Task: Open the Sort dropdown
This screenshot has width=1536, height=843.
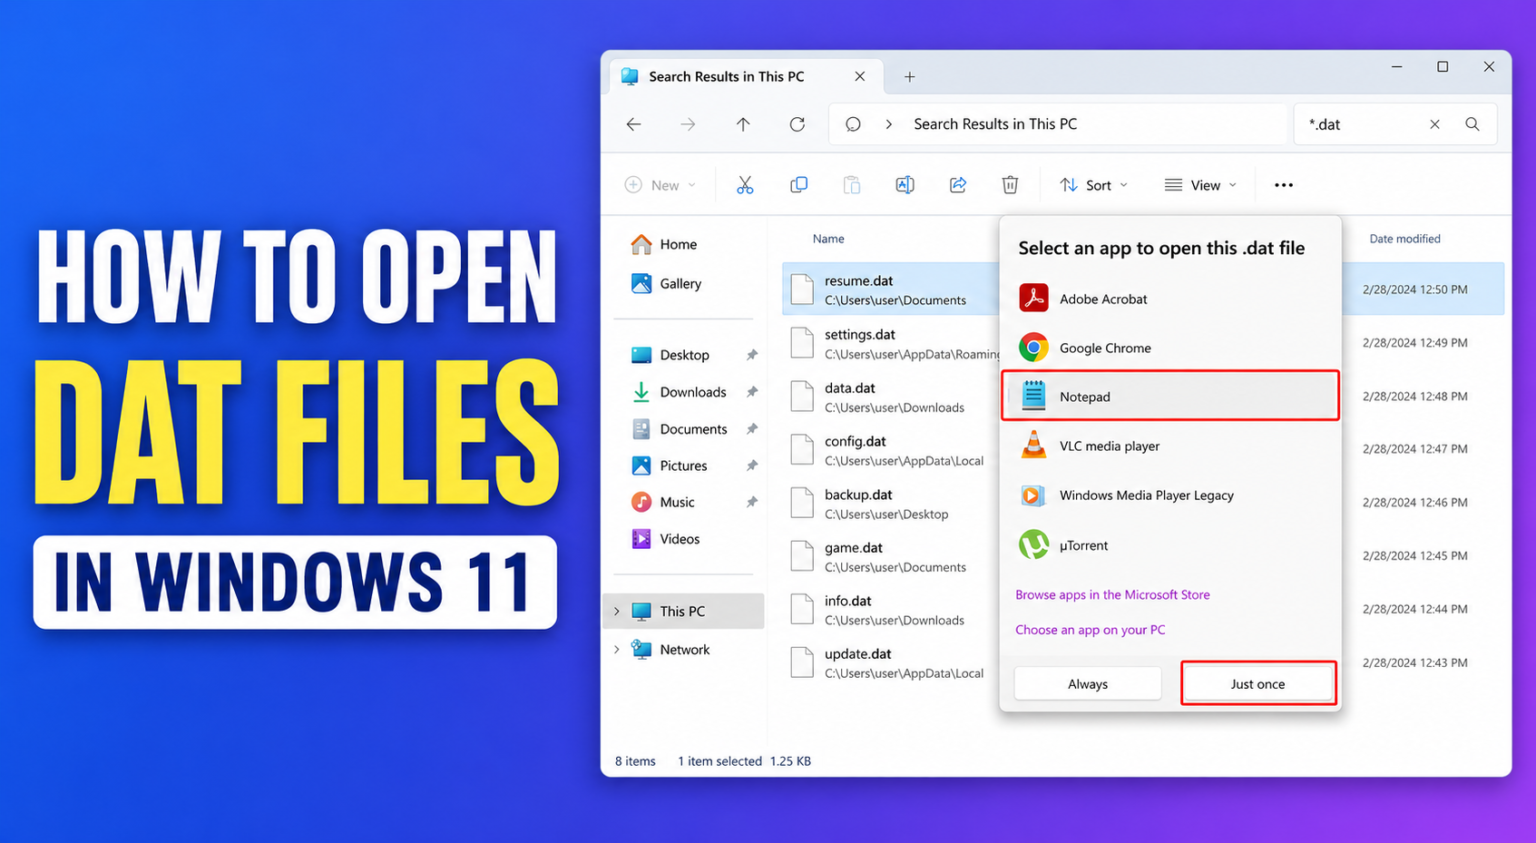Action: [x=1094, y=185]
